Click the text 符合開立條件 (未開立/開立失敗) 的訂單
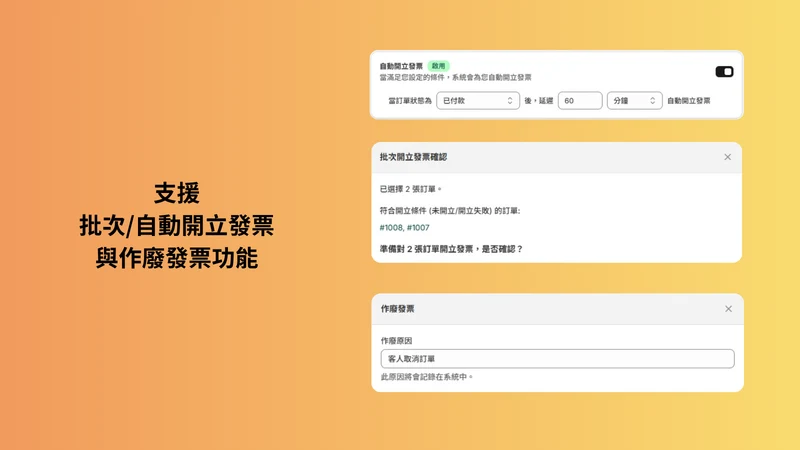800x450 pixels. [449, 211]
